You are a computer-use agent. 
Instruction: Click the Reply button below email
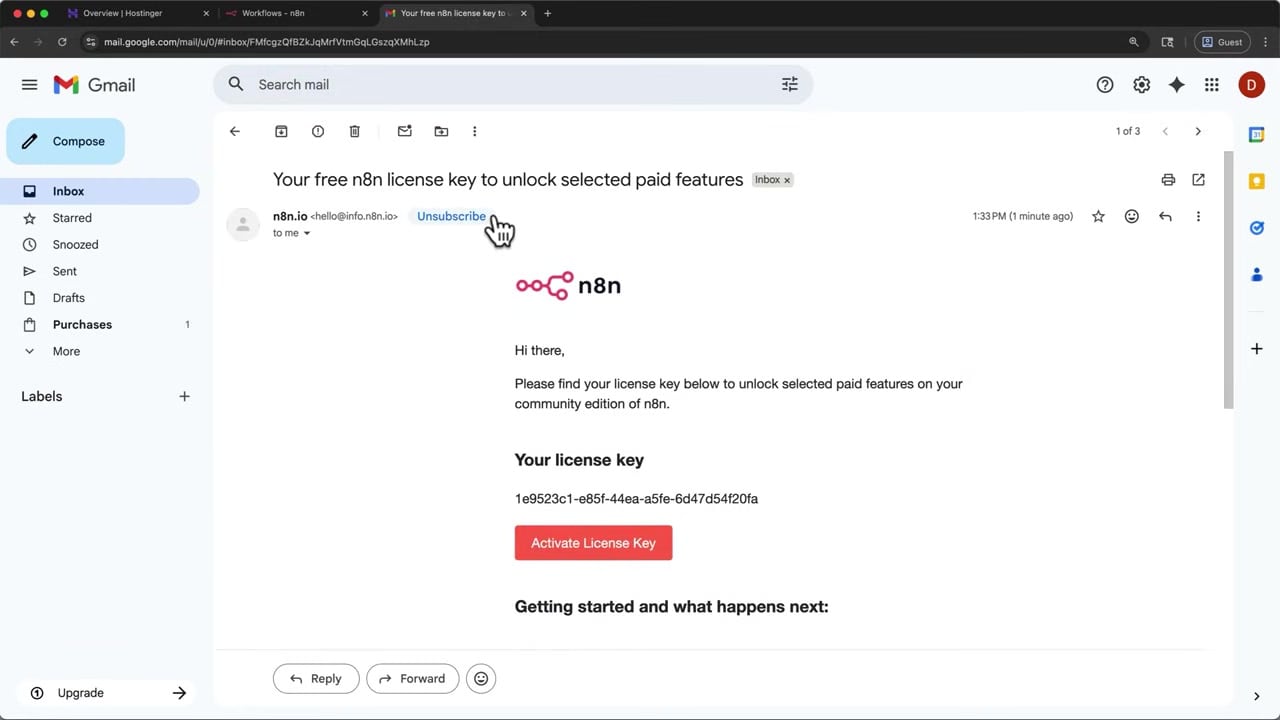pos(315,678)
